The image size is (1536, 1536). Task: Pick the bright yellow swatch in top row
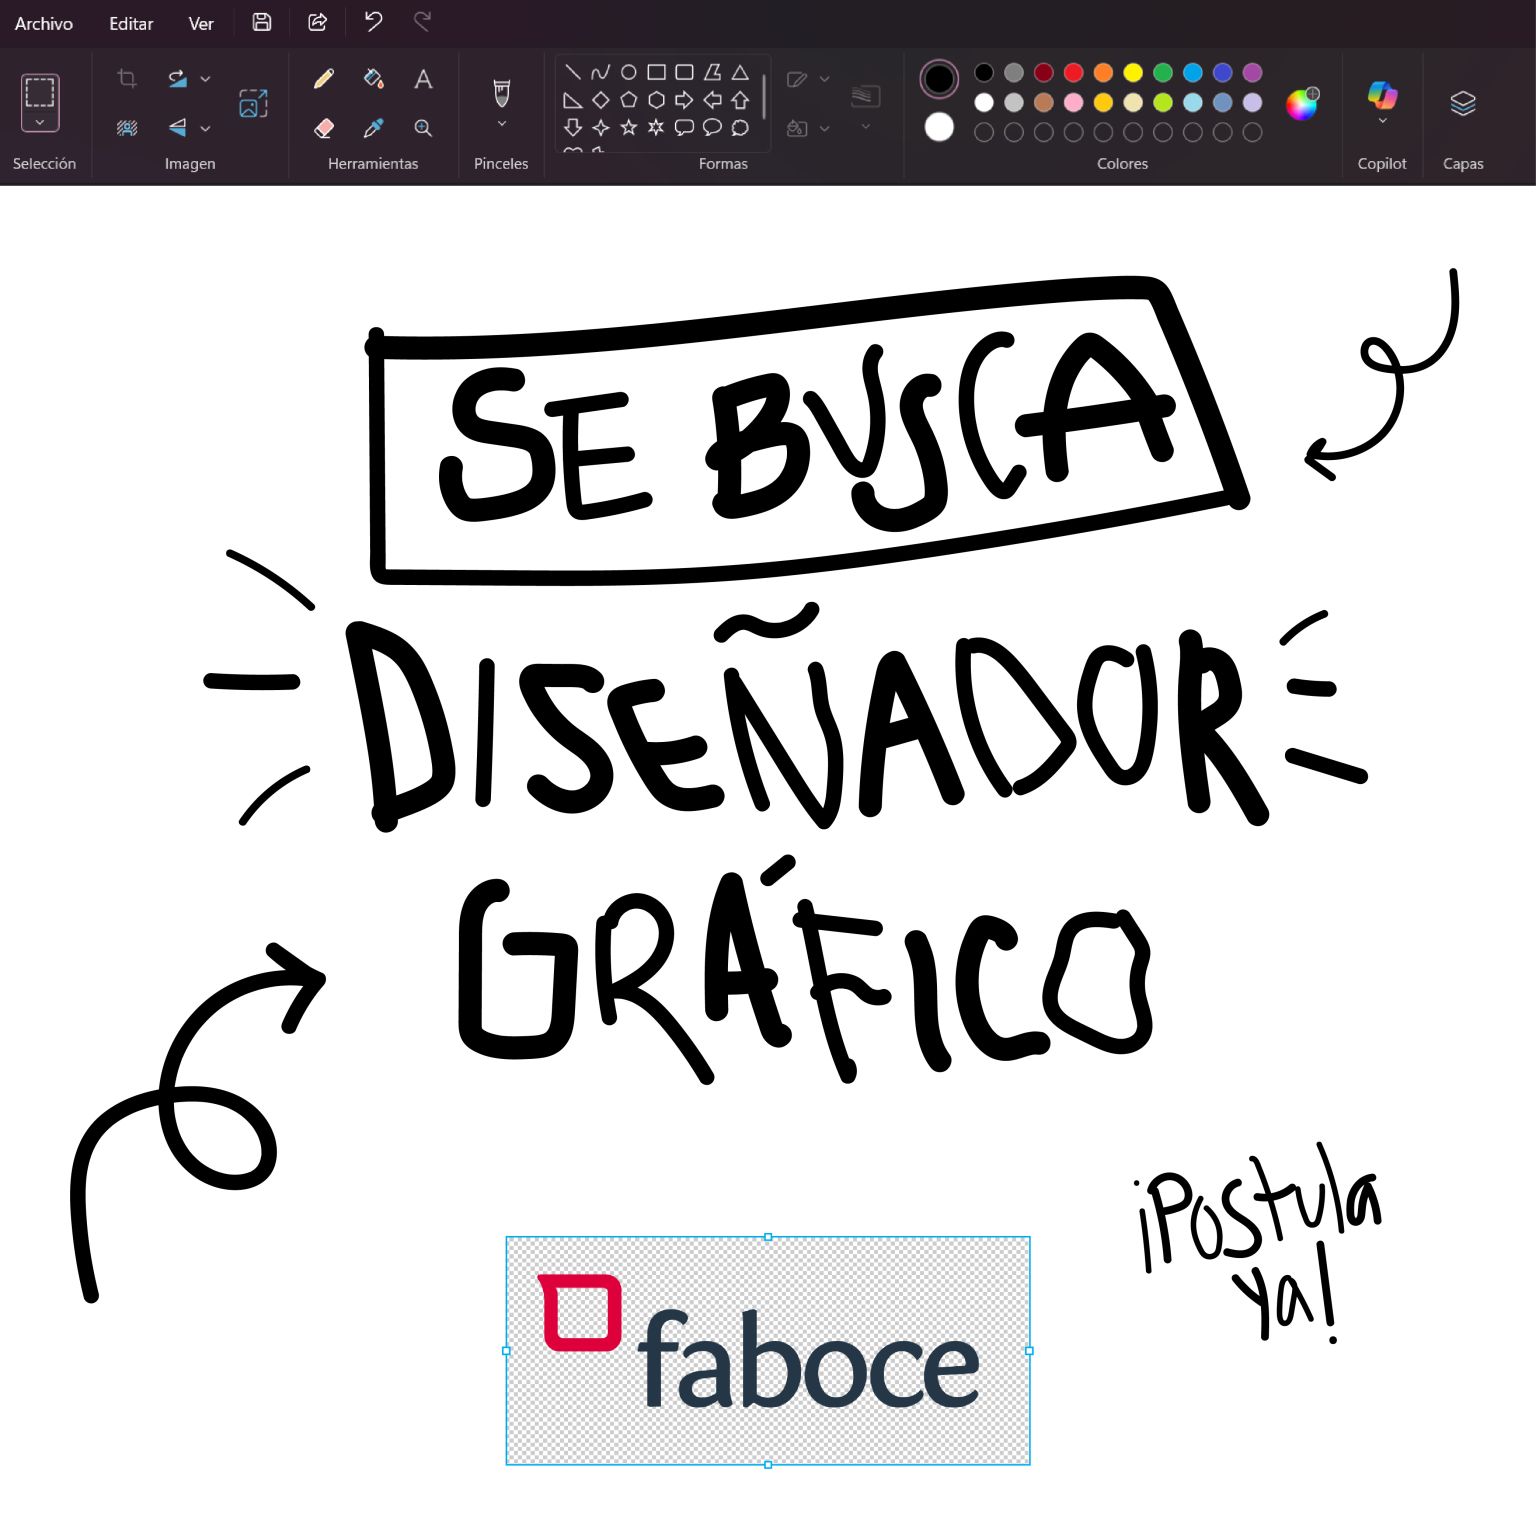(1133, 72)
